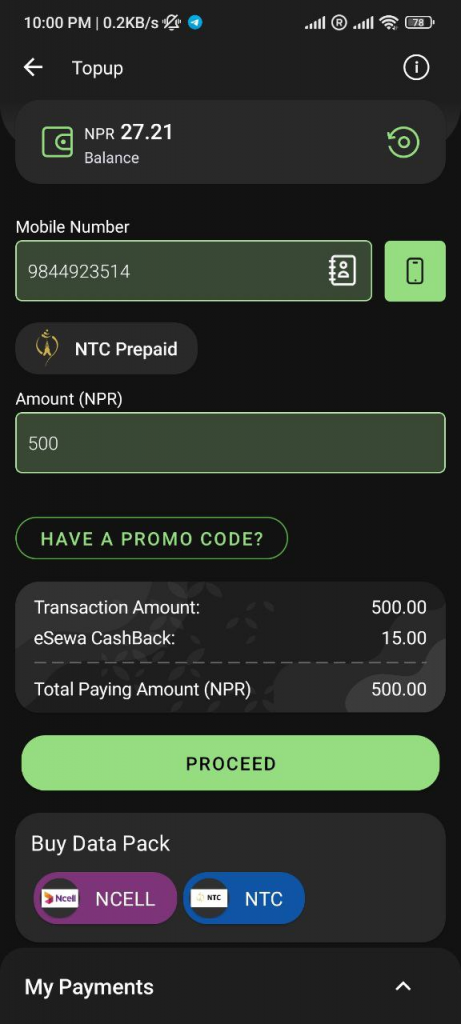Tap the balance refresh icon
The width and height of the screenshot is (461, 1024).
click(x=403, y=142)
